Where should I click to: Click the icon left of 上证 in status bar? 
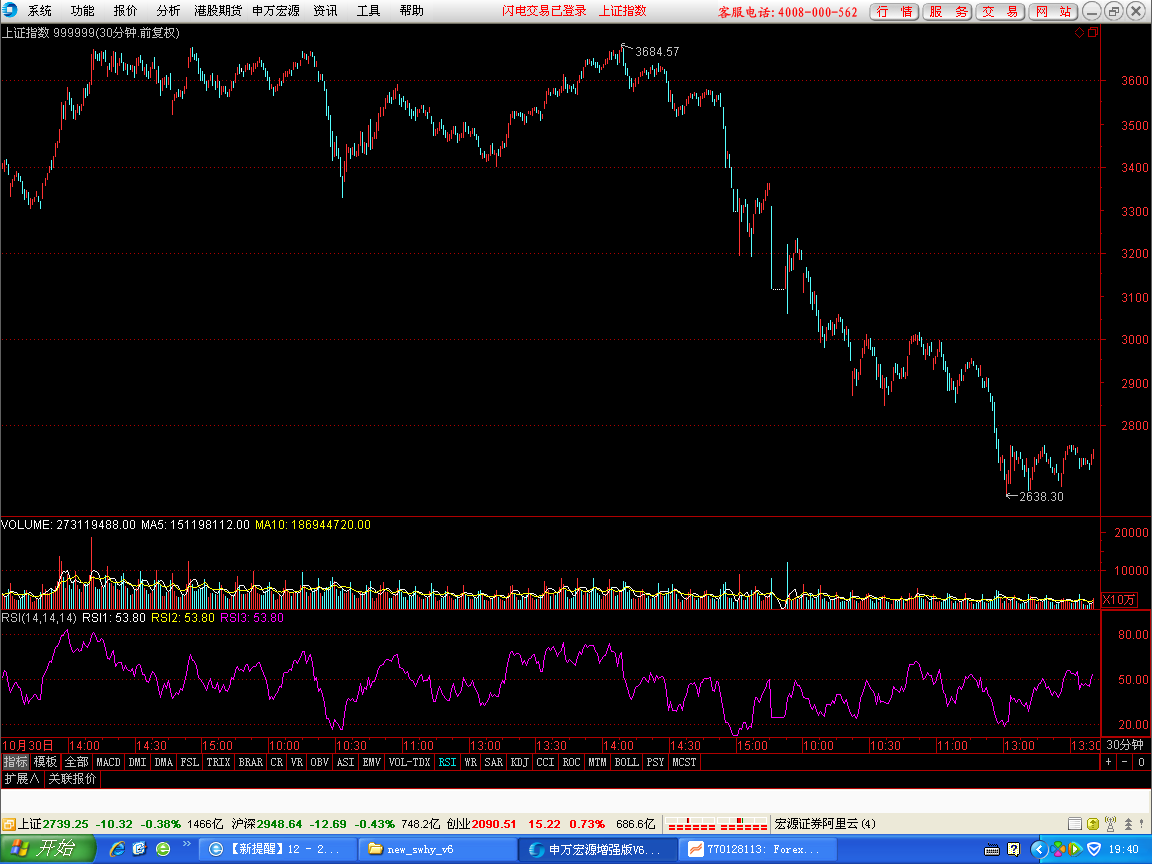click(9, 824)
